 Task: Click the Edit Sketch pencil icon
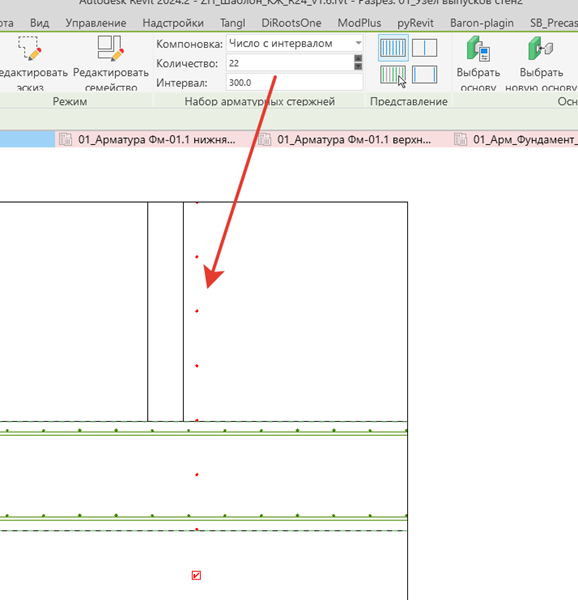29,48
